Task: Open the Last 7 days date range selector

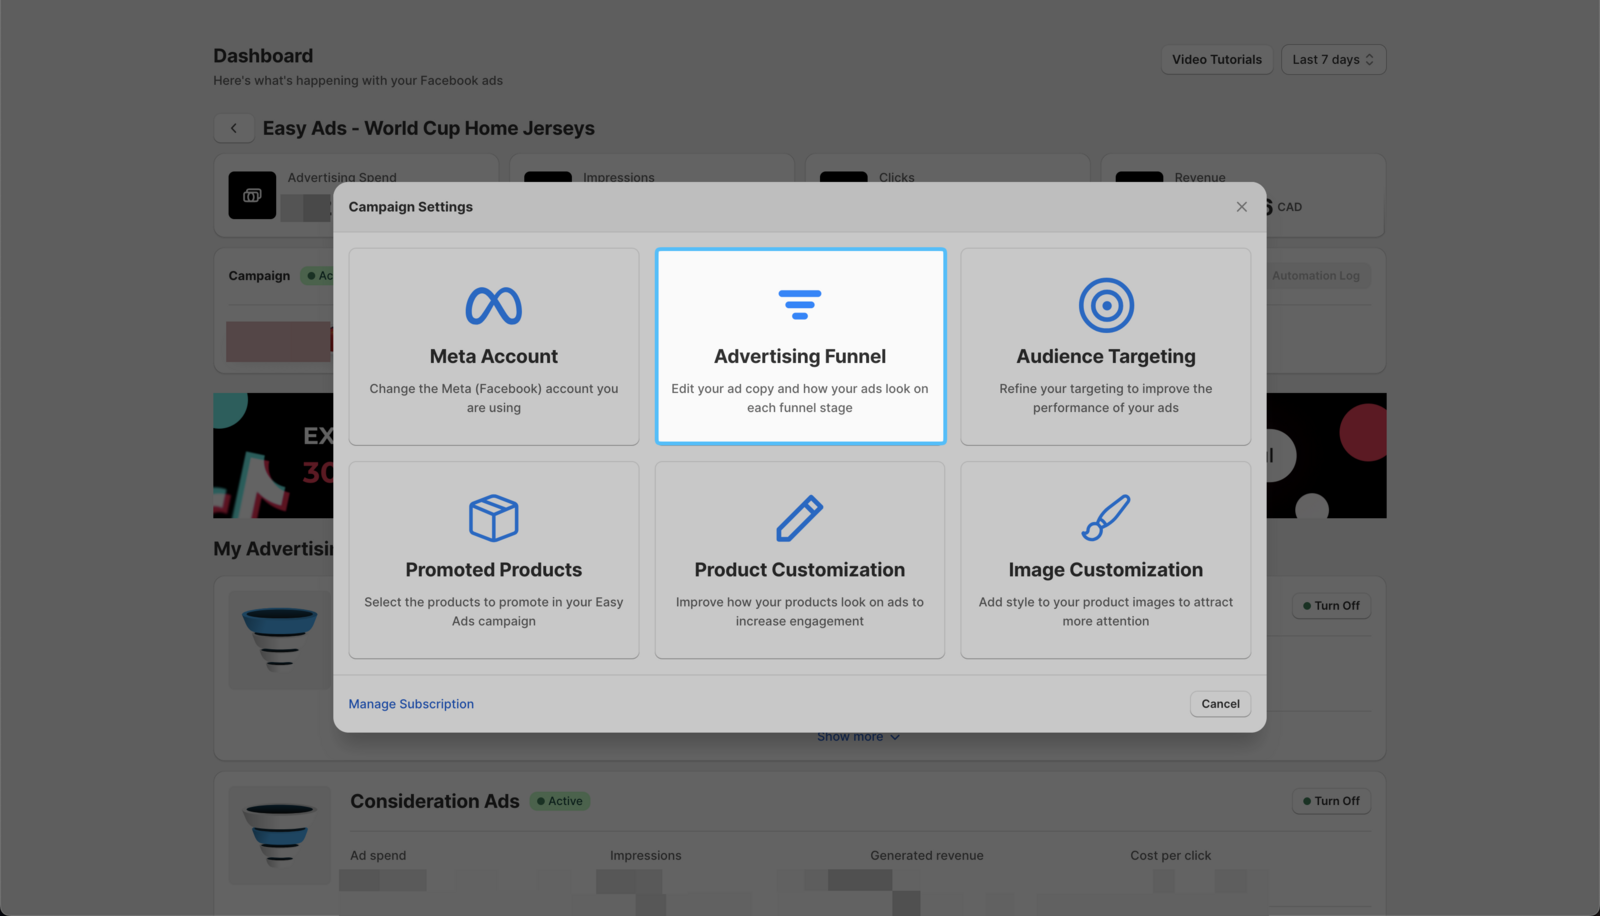Action: coord(1332,59)
